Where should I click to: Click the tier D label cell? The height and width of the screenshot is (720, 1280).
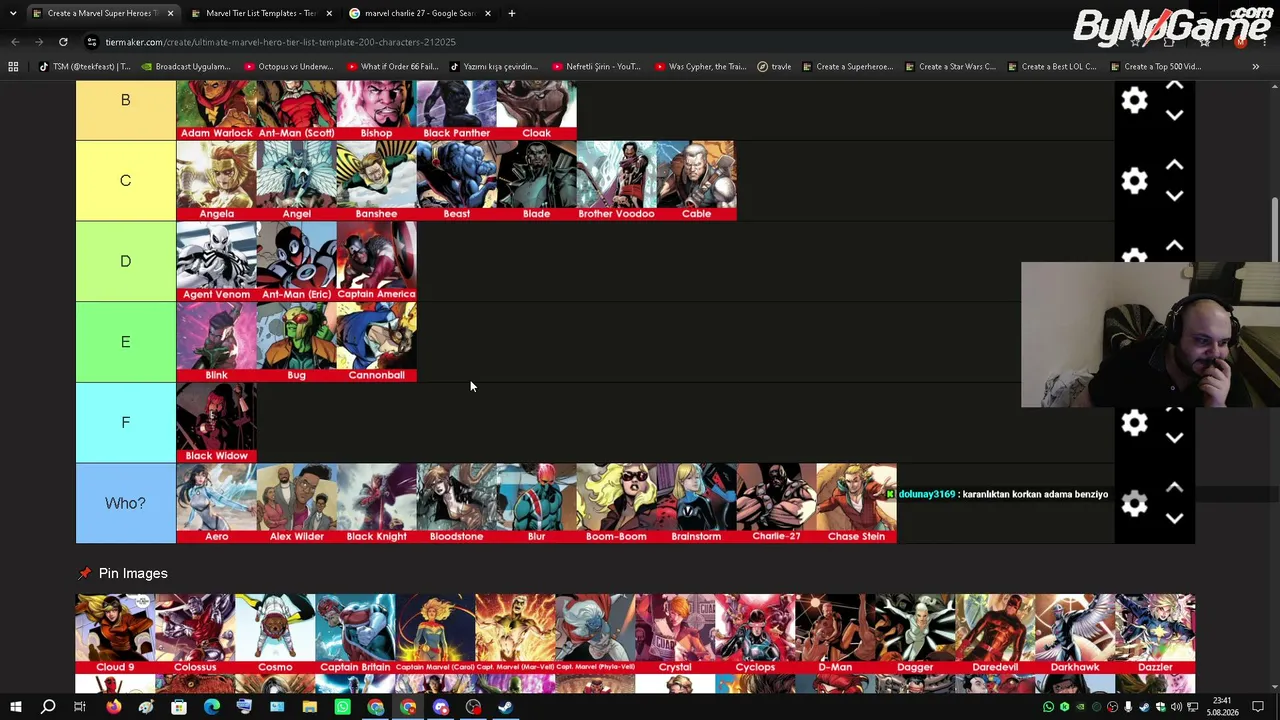pyautogui.click(x=125, y=262)
